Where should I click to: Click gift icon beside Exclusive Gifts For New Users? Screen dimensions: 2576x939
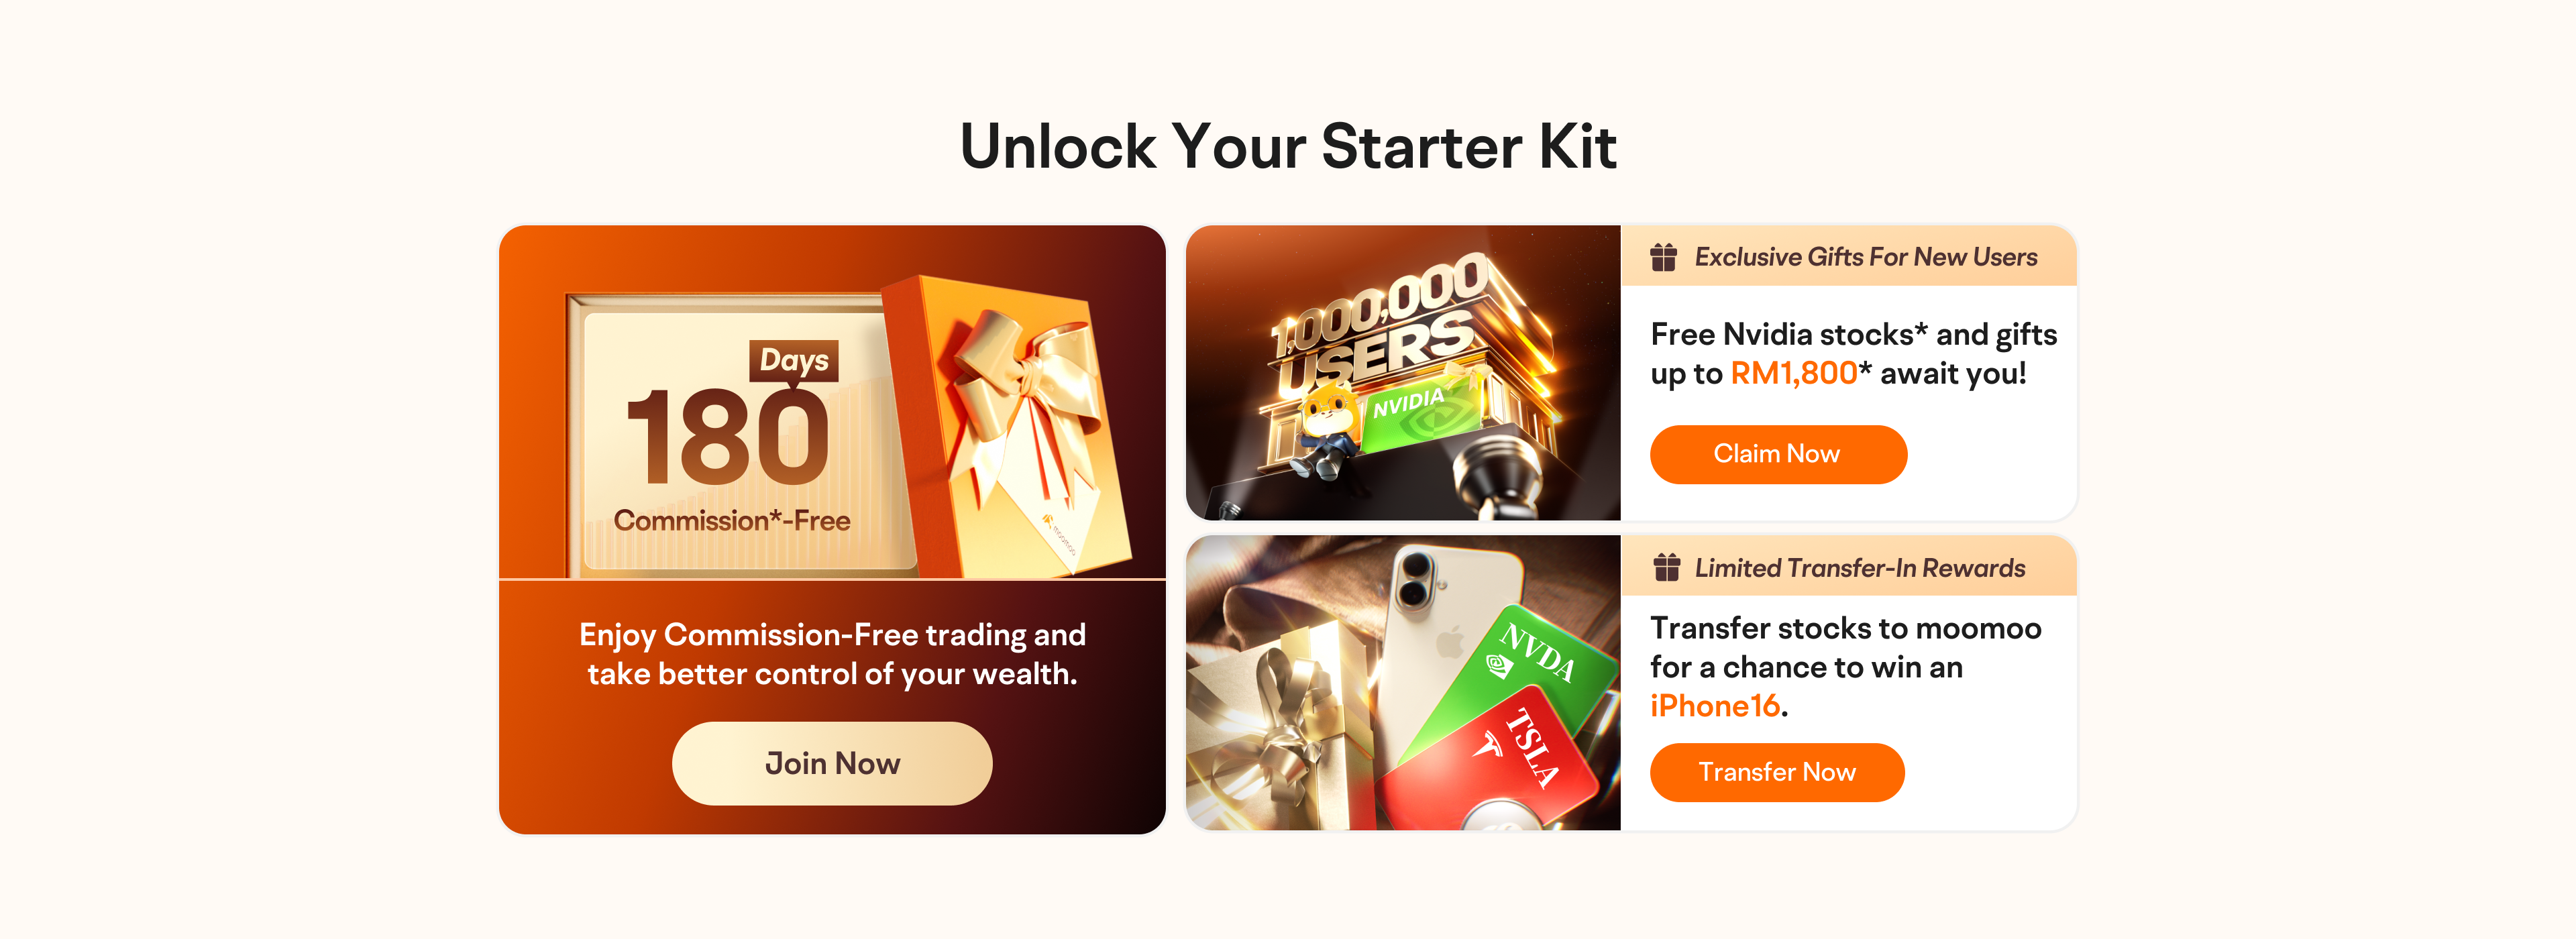tap(1664, 257)
